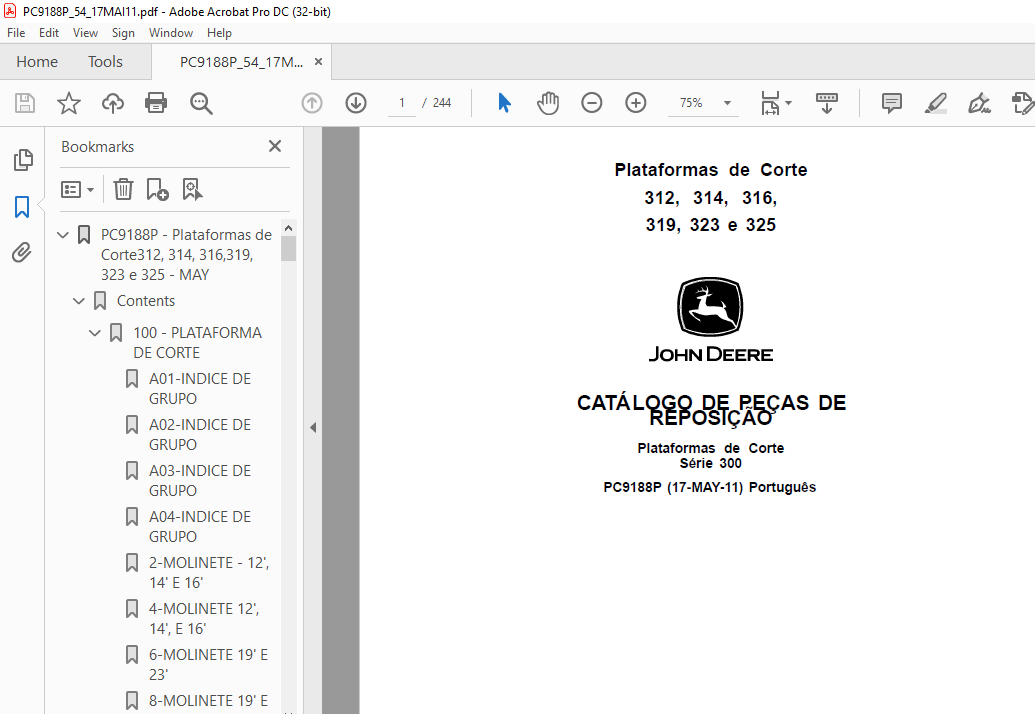Image resolution: width=1035 pixels, height=714 pixels.
Task: Delete the selected bookmark with trash icon
Action: [123, 189]
